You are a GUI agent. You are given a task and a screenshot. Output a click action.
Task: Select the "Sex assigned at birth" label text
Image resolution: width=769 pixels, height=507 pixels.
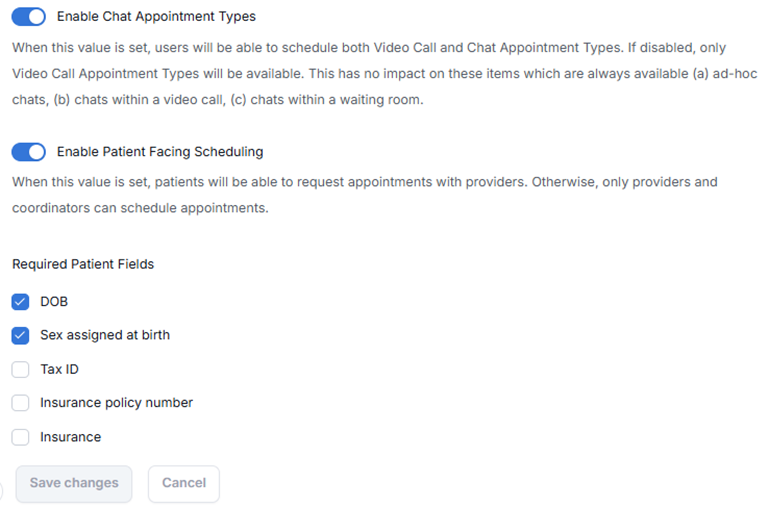[105, 335]
